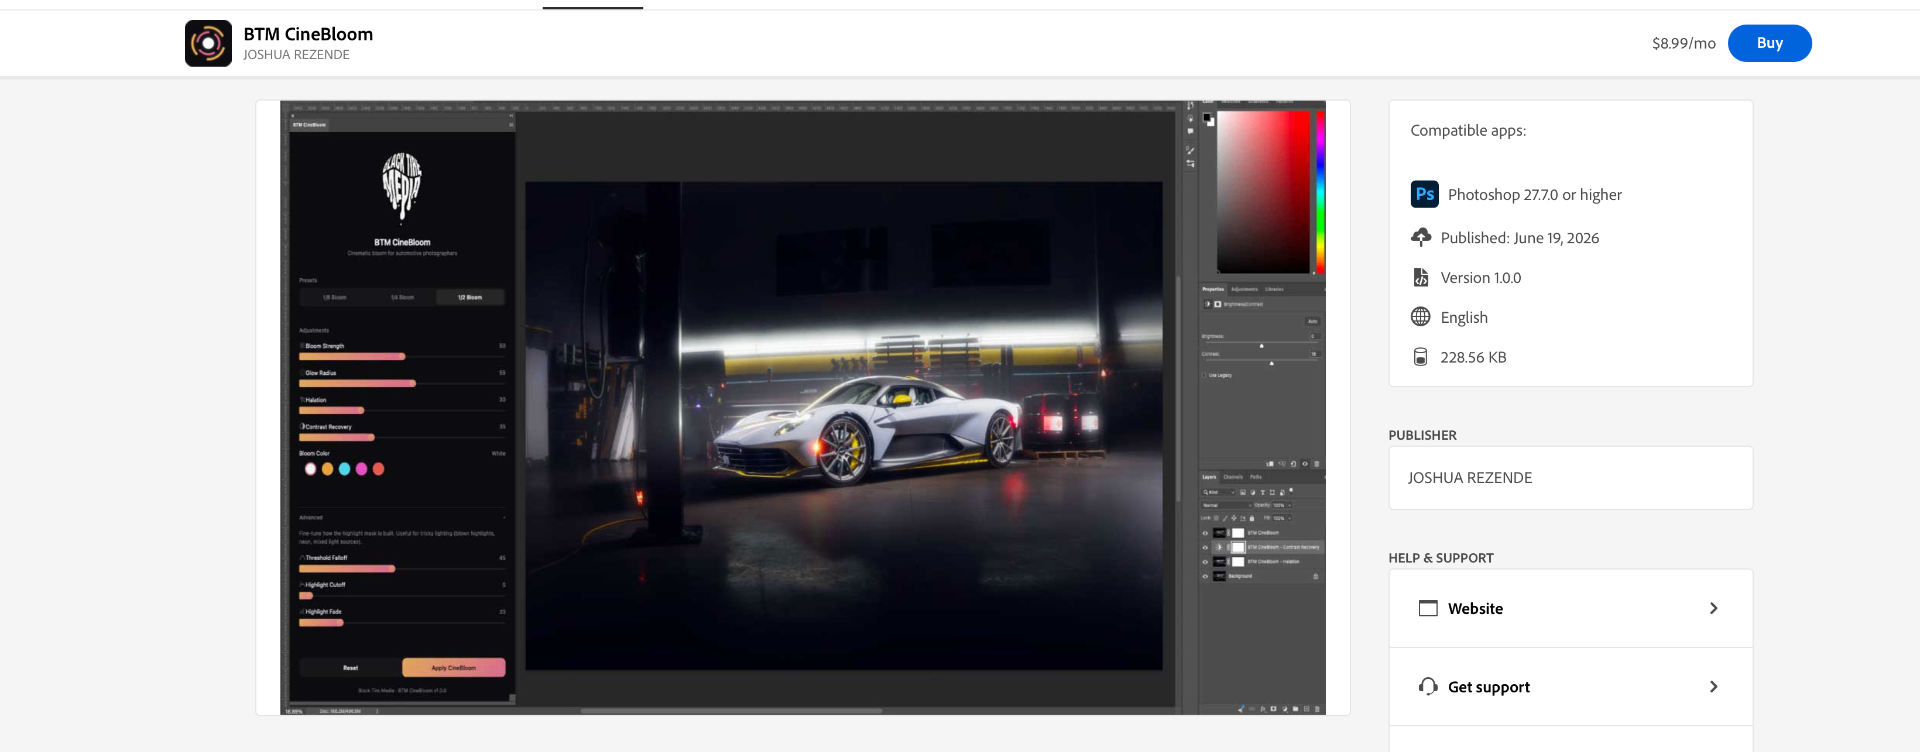The height and width of the screenshot is (752, 1920).
Task: Open JOSHUA REZENDE link under the plugin title
Action: pos(296,55)
